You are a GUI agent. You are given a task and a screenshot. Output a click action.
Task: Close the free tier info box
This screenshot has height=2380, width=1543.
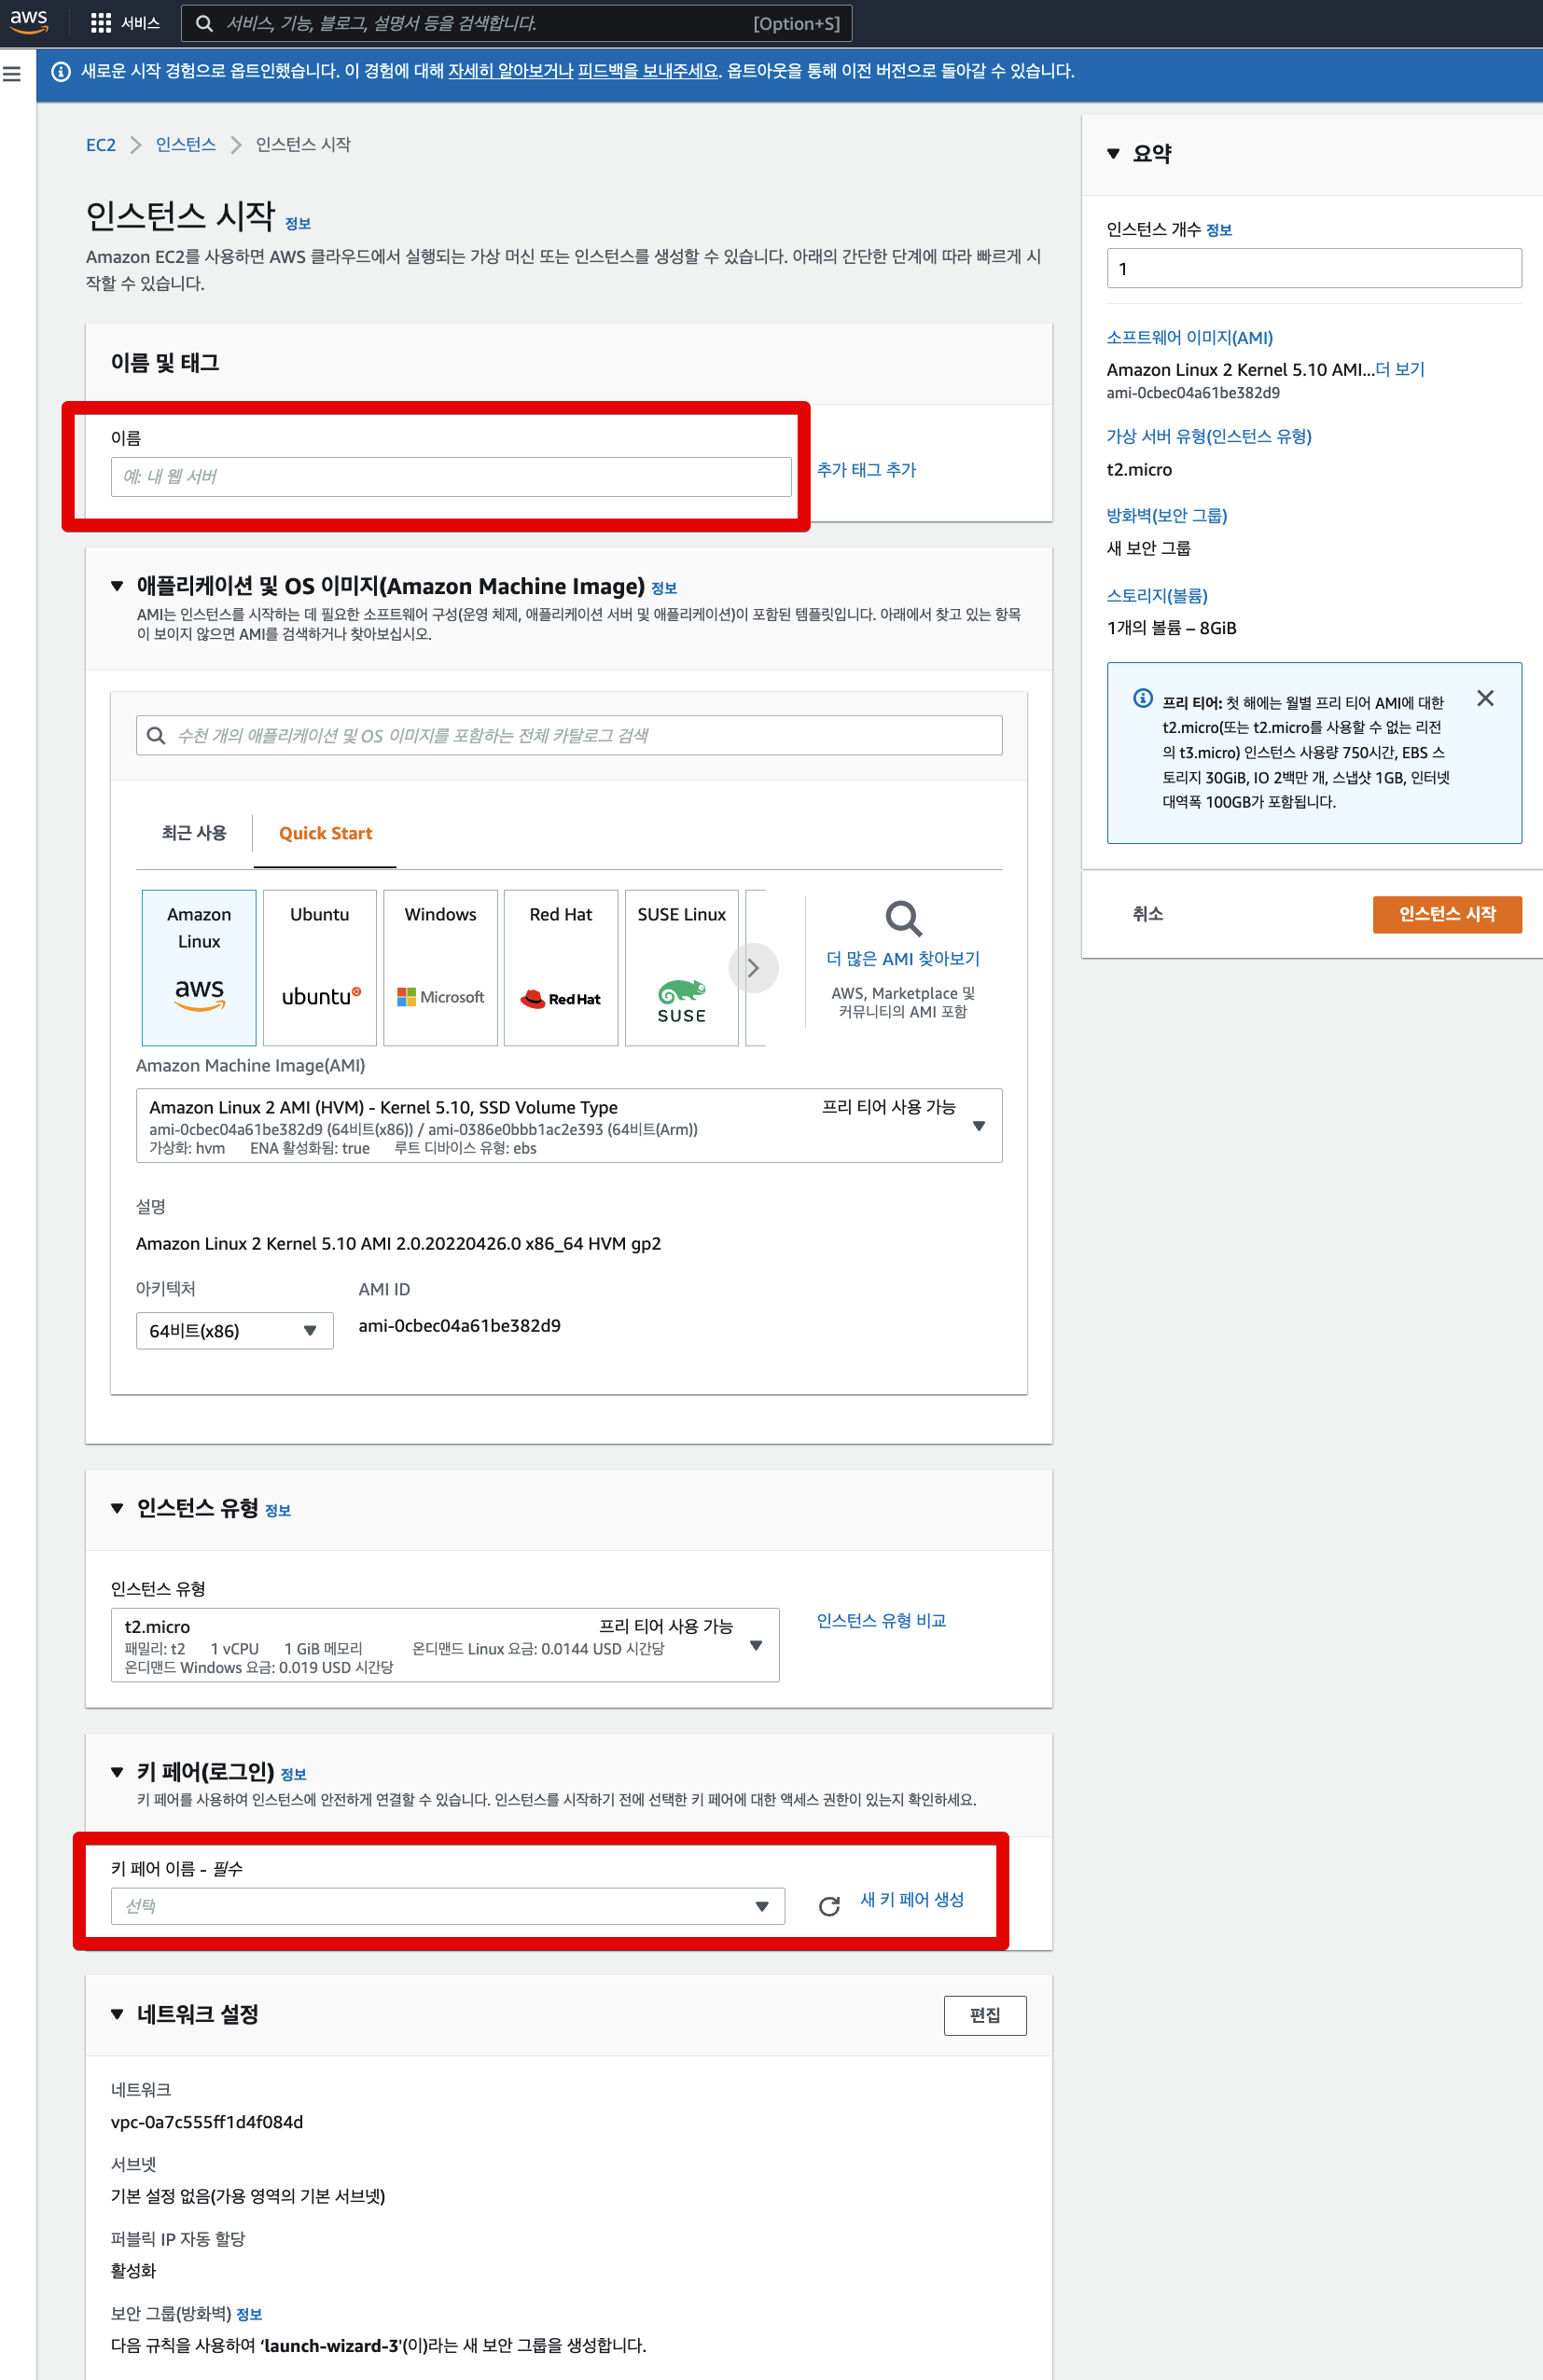pyautogui.click(x=1485, y=698)
